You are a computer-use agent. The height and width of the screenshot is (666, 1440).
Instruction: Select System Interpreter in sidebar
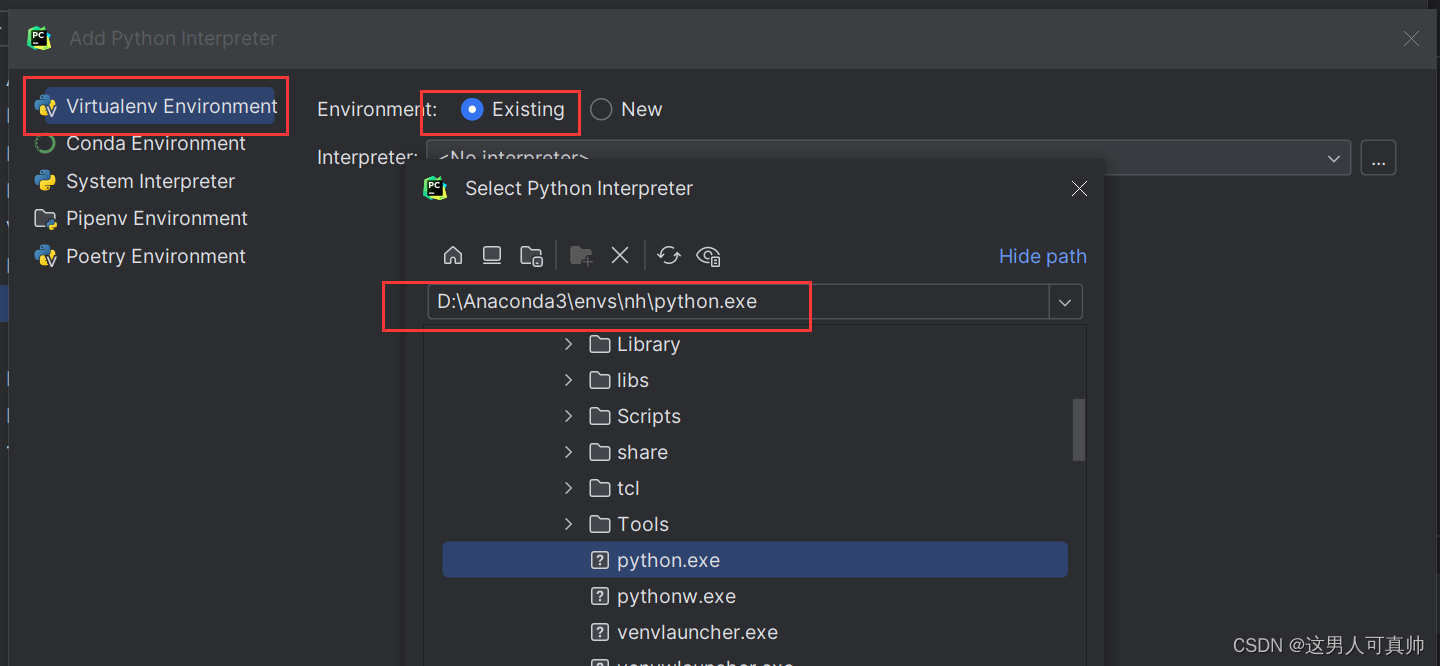pyautogui.click(x=134, y=181)
